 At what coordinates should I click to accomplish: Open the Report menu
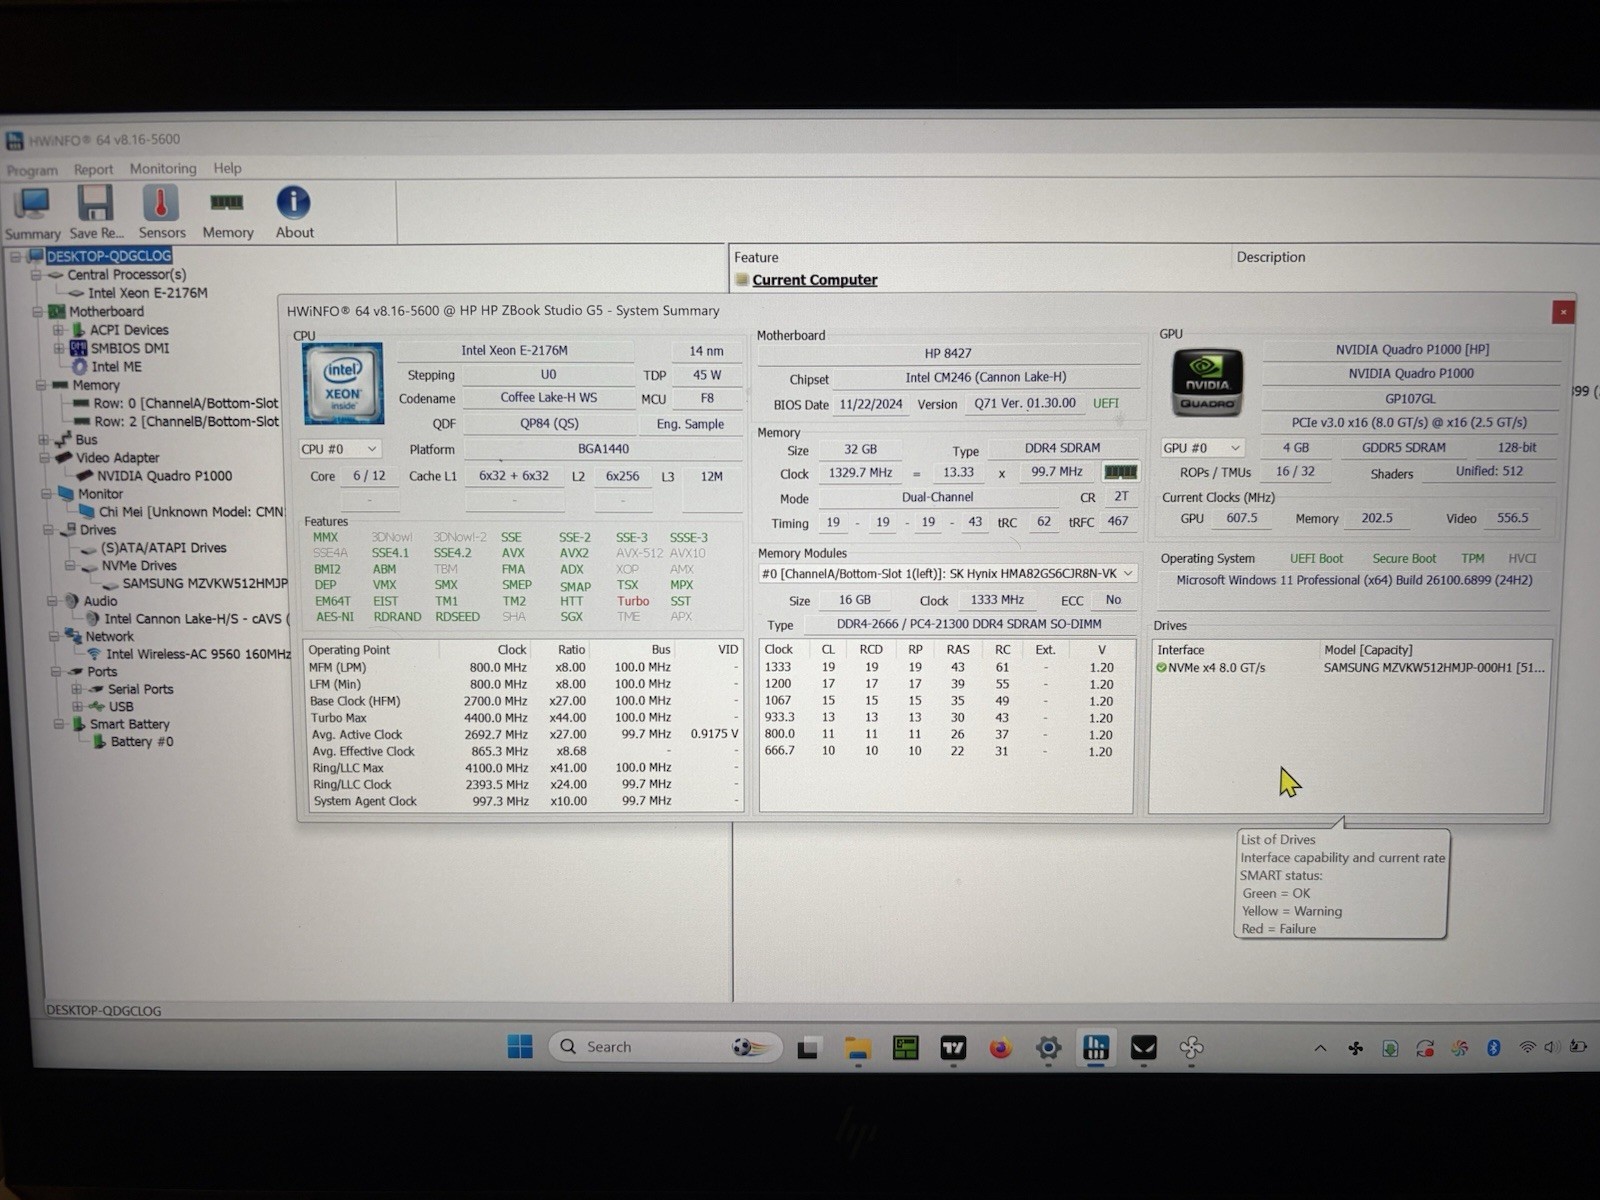tap(93, 169)
